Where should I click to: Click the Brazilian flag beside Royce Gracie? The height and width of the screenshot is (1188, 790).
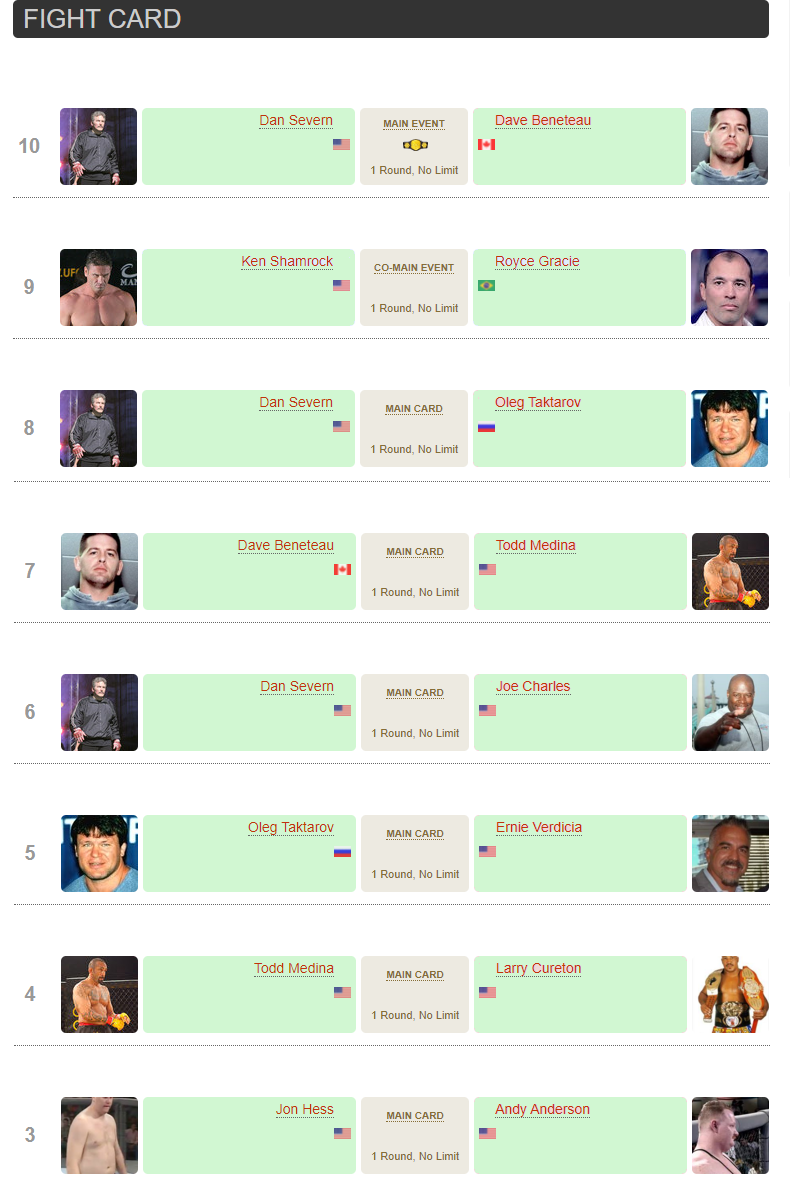pyautogui.click(x=487, y=285)
